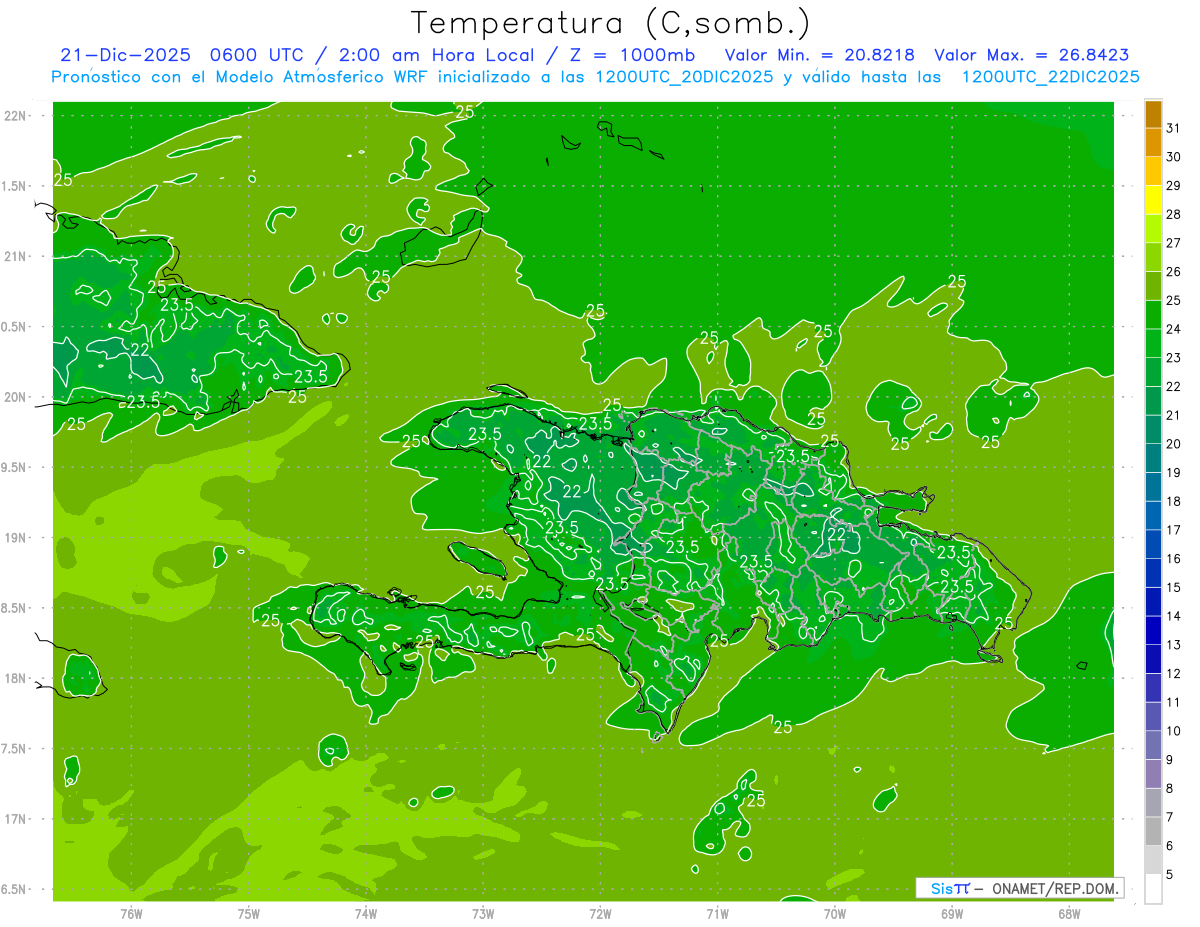Click the '9' color scale label
Screen dimensions: 1200x927
[x=1170, y=760]
